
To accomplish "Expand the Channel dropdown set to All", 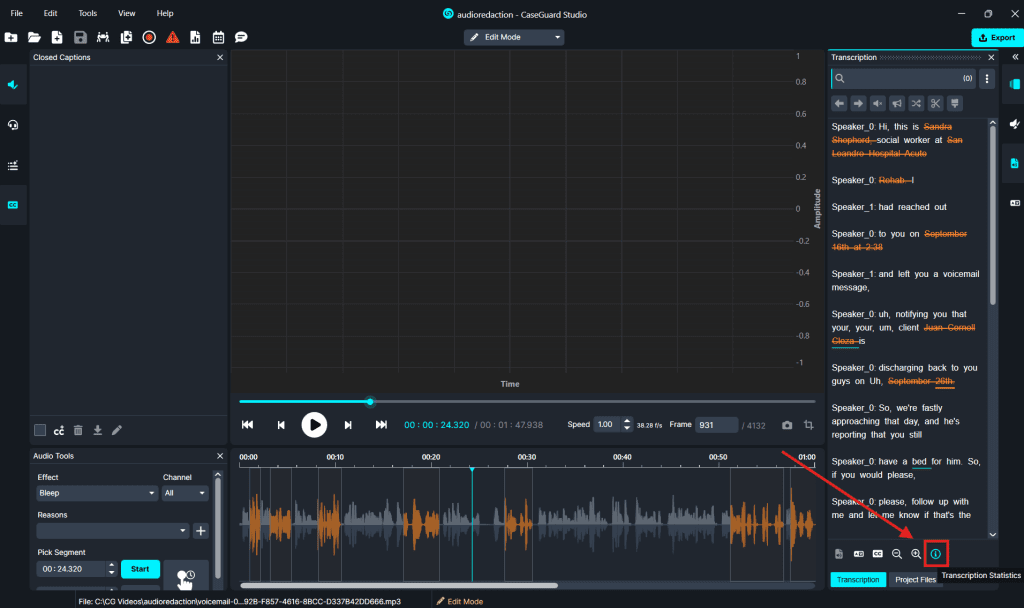I will [x=186, y=493].
